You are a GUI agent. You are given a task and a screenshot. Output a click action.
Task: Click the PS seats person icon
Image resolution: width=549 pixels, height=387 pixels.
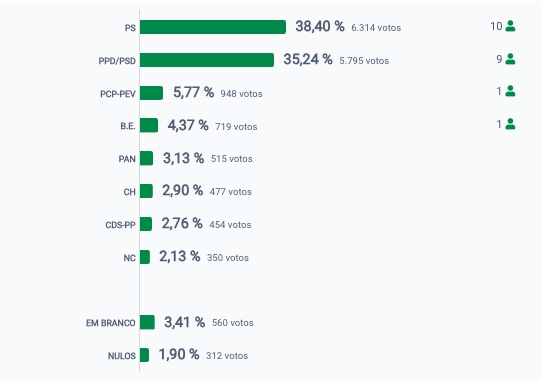(x=510, y=26)
